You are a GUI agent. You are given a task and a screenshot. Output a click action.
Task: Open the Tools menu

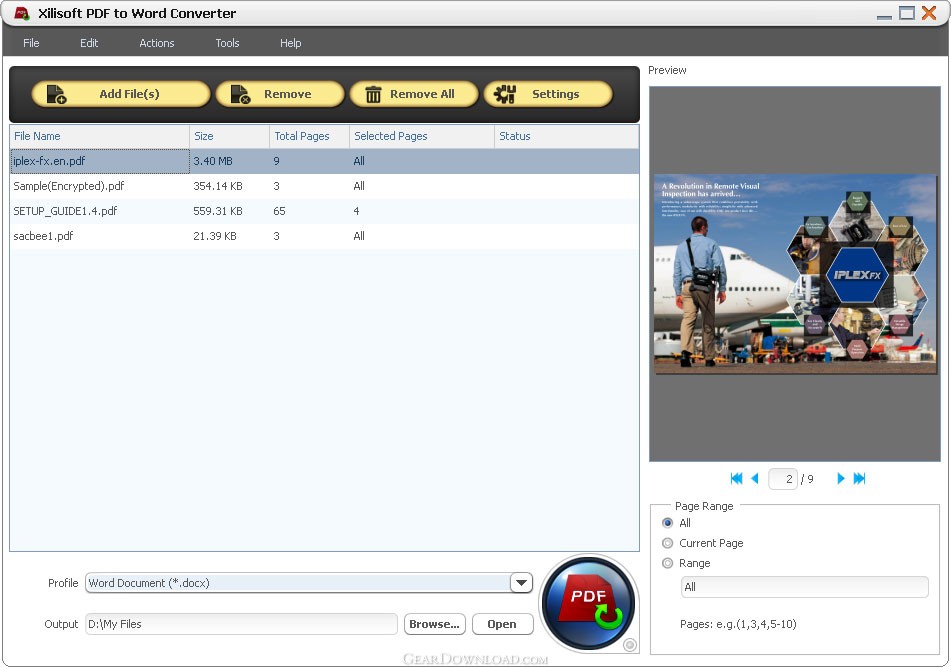point(227,43)
